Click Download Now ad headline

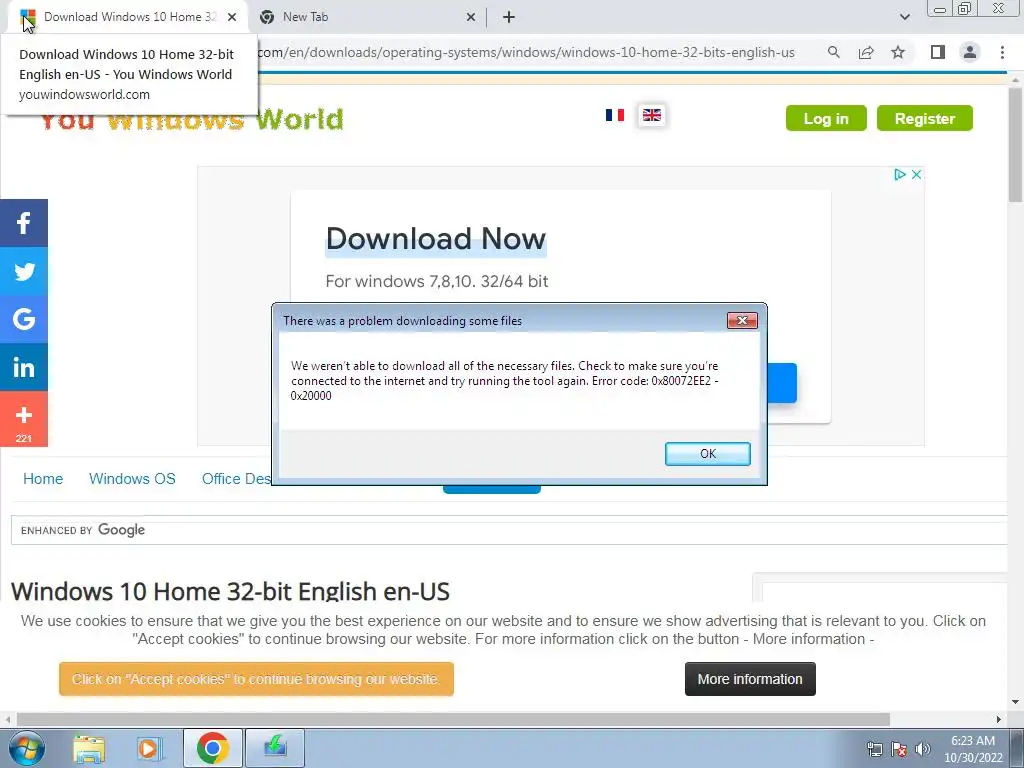coord(436,238)
